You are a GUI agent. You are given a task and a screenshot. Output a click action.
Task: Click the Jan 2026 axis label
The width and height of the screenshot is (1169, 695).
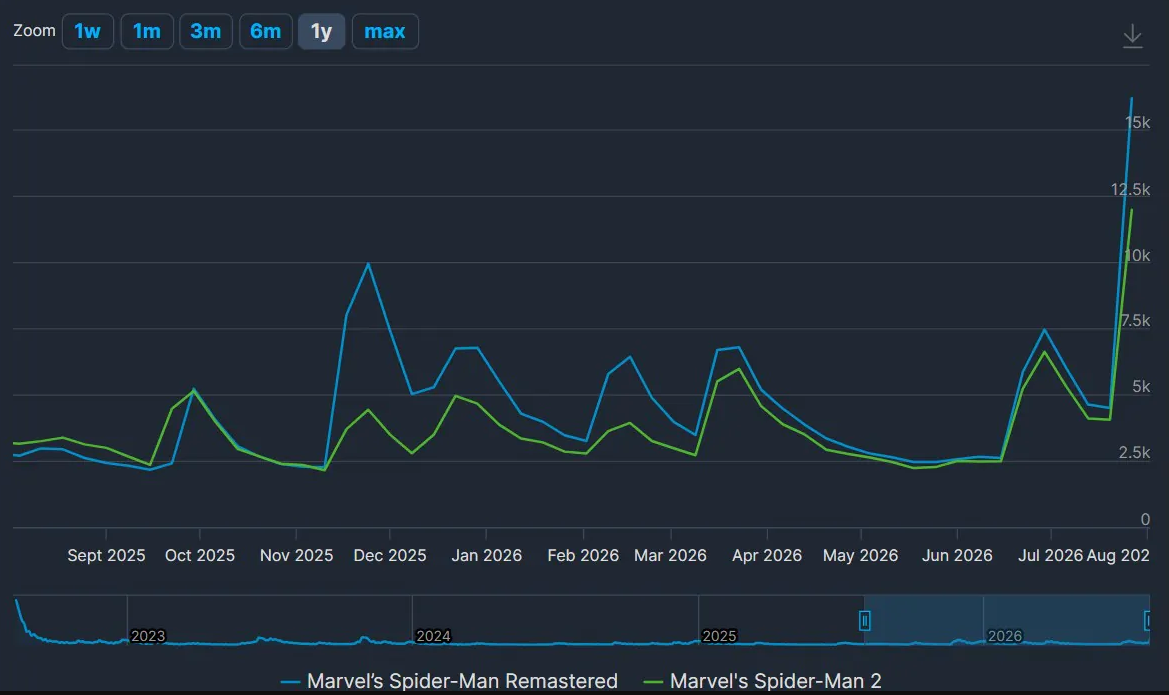(x=486, y=556)
